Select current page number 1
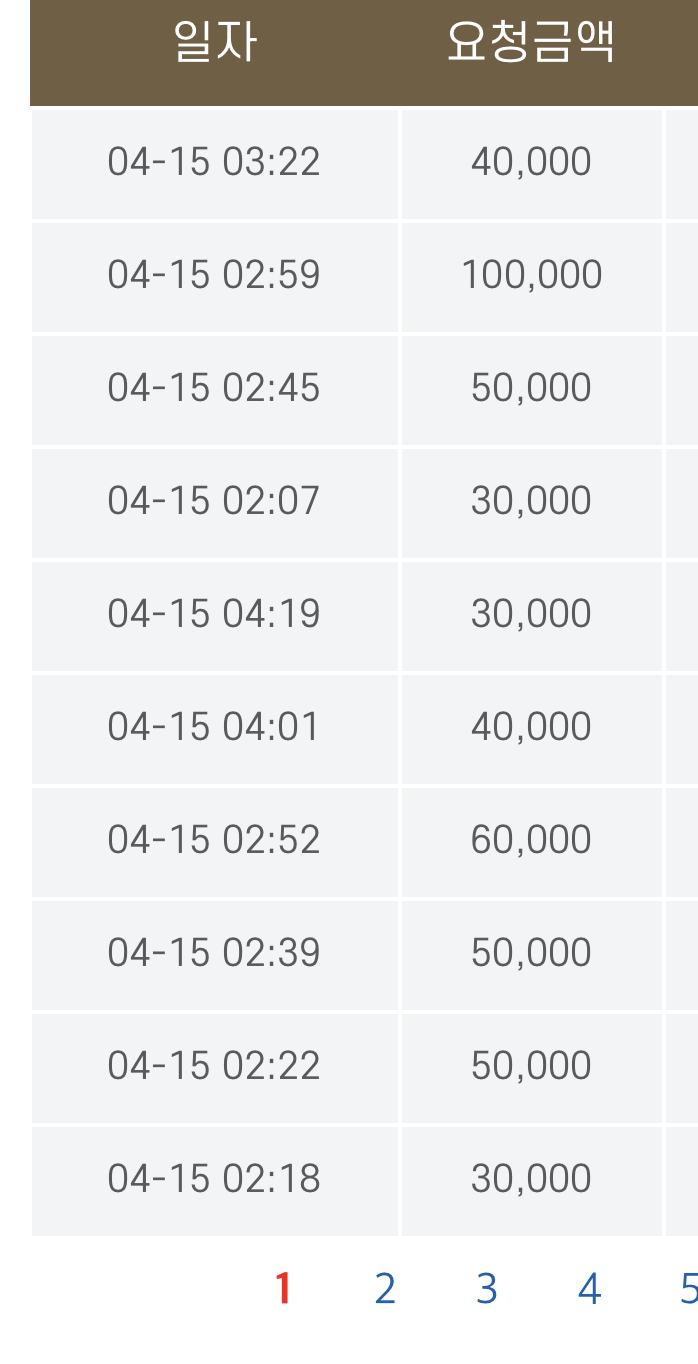Screen dimensions: 698x1364 [x=283, y=1289]
